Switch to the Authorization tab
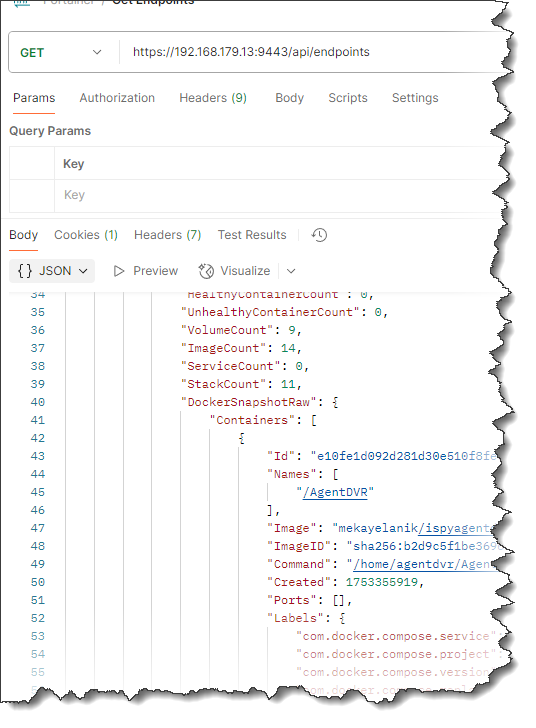 coord(117,98)
